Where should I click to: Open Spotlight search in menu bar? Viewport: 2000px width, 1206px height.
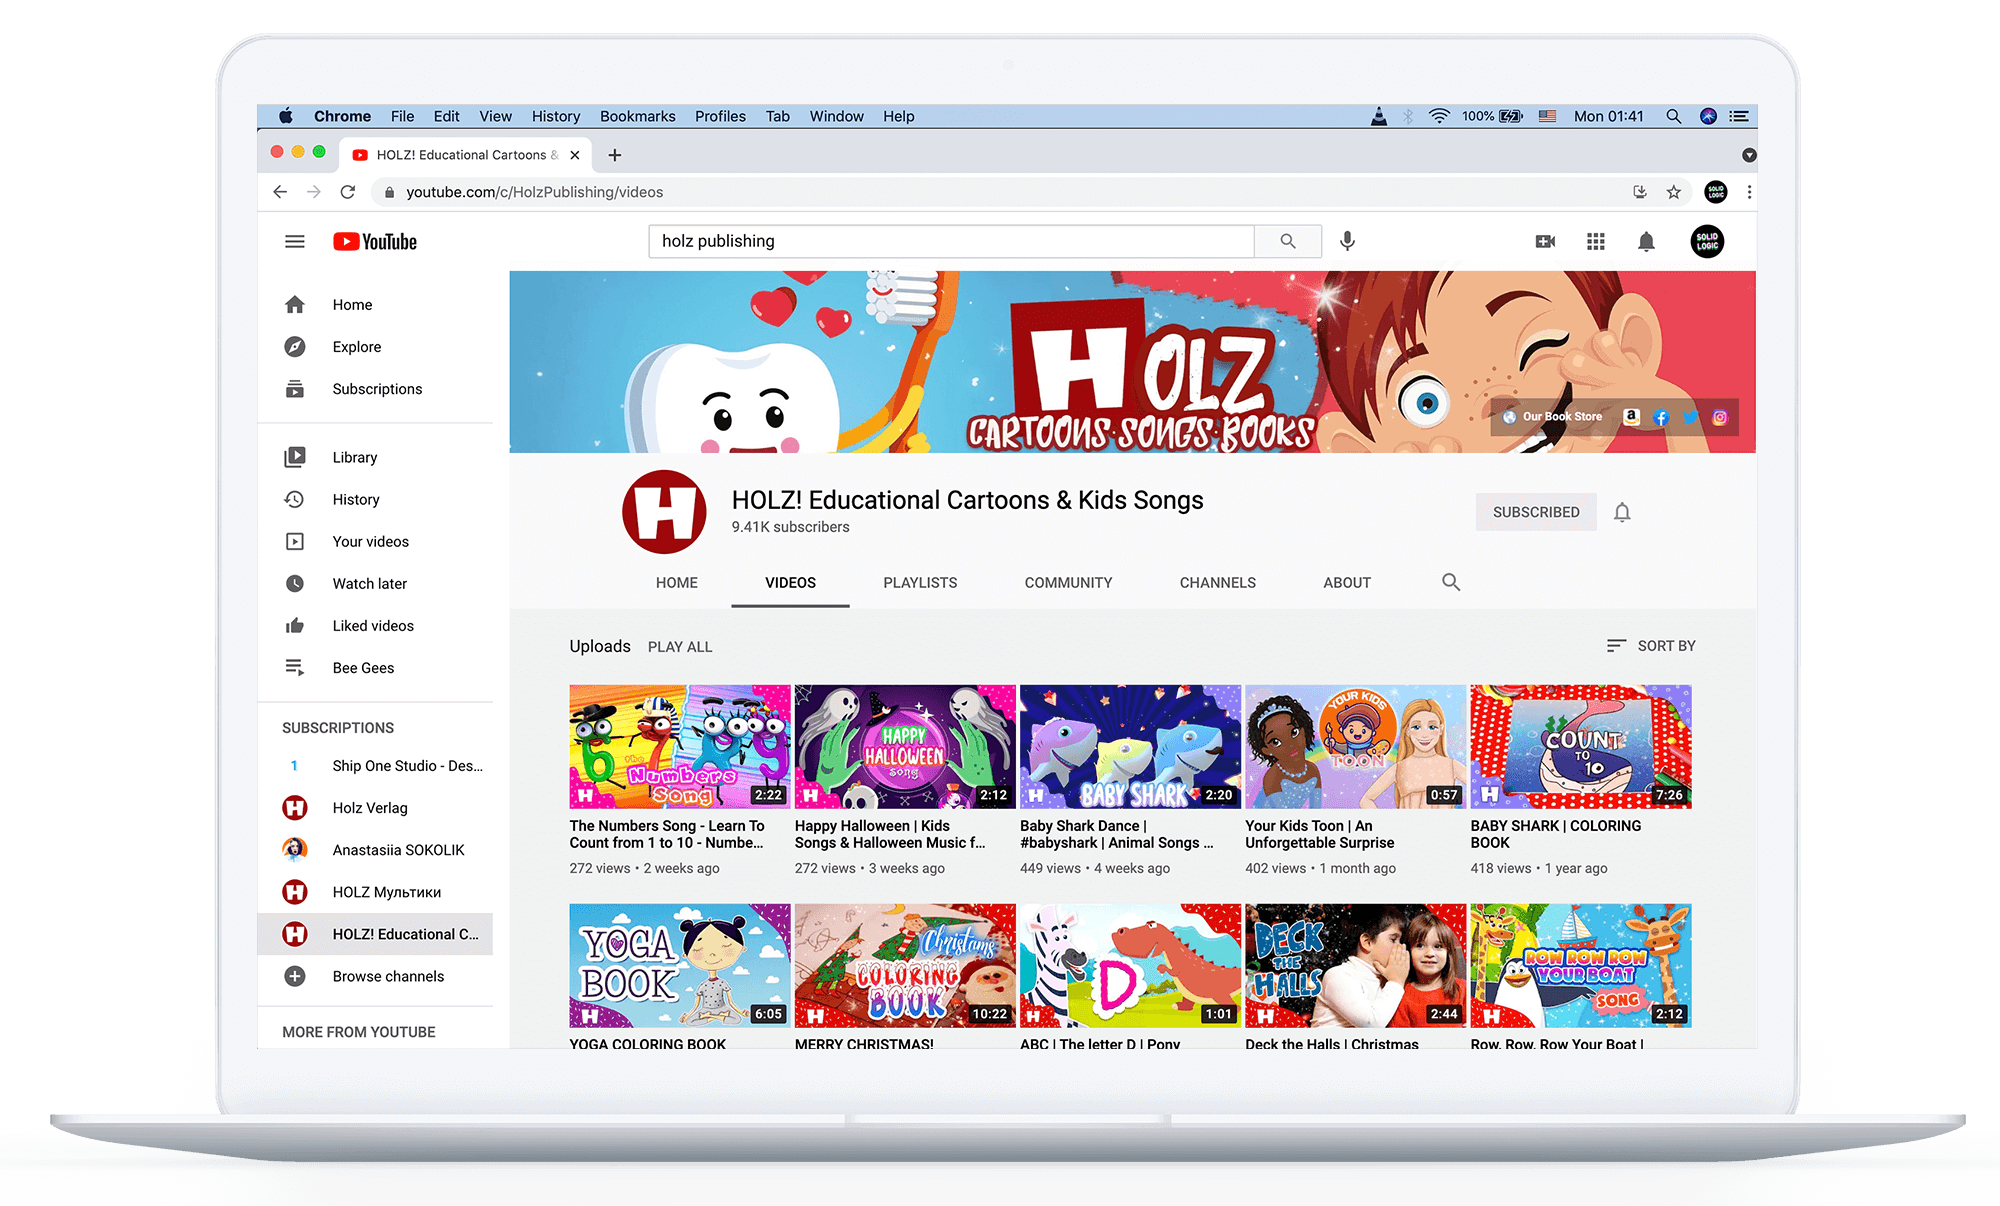pyautogui.click(x=1673, y=116)
